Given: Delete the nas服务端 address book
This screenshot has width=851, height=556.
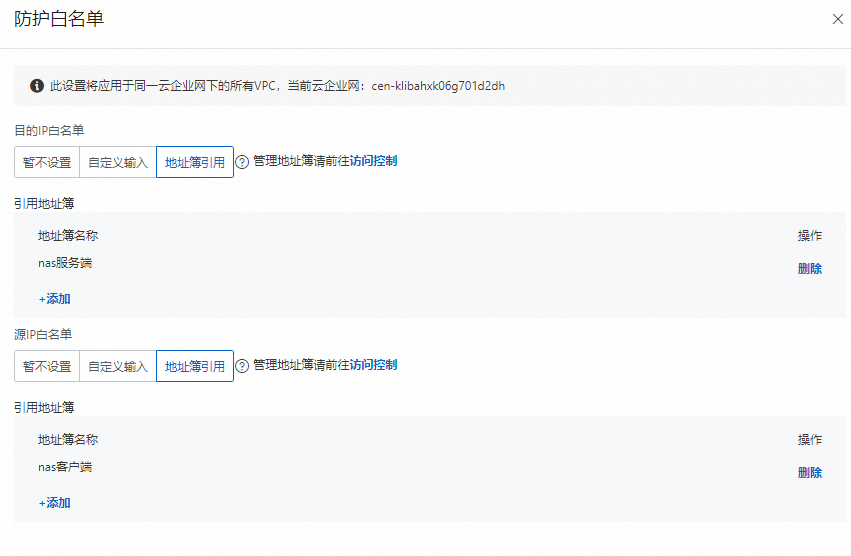Looking at the screenshot, I should pyautogui.click(x=809, y=269).
